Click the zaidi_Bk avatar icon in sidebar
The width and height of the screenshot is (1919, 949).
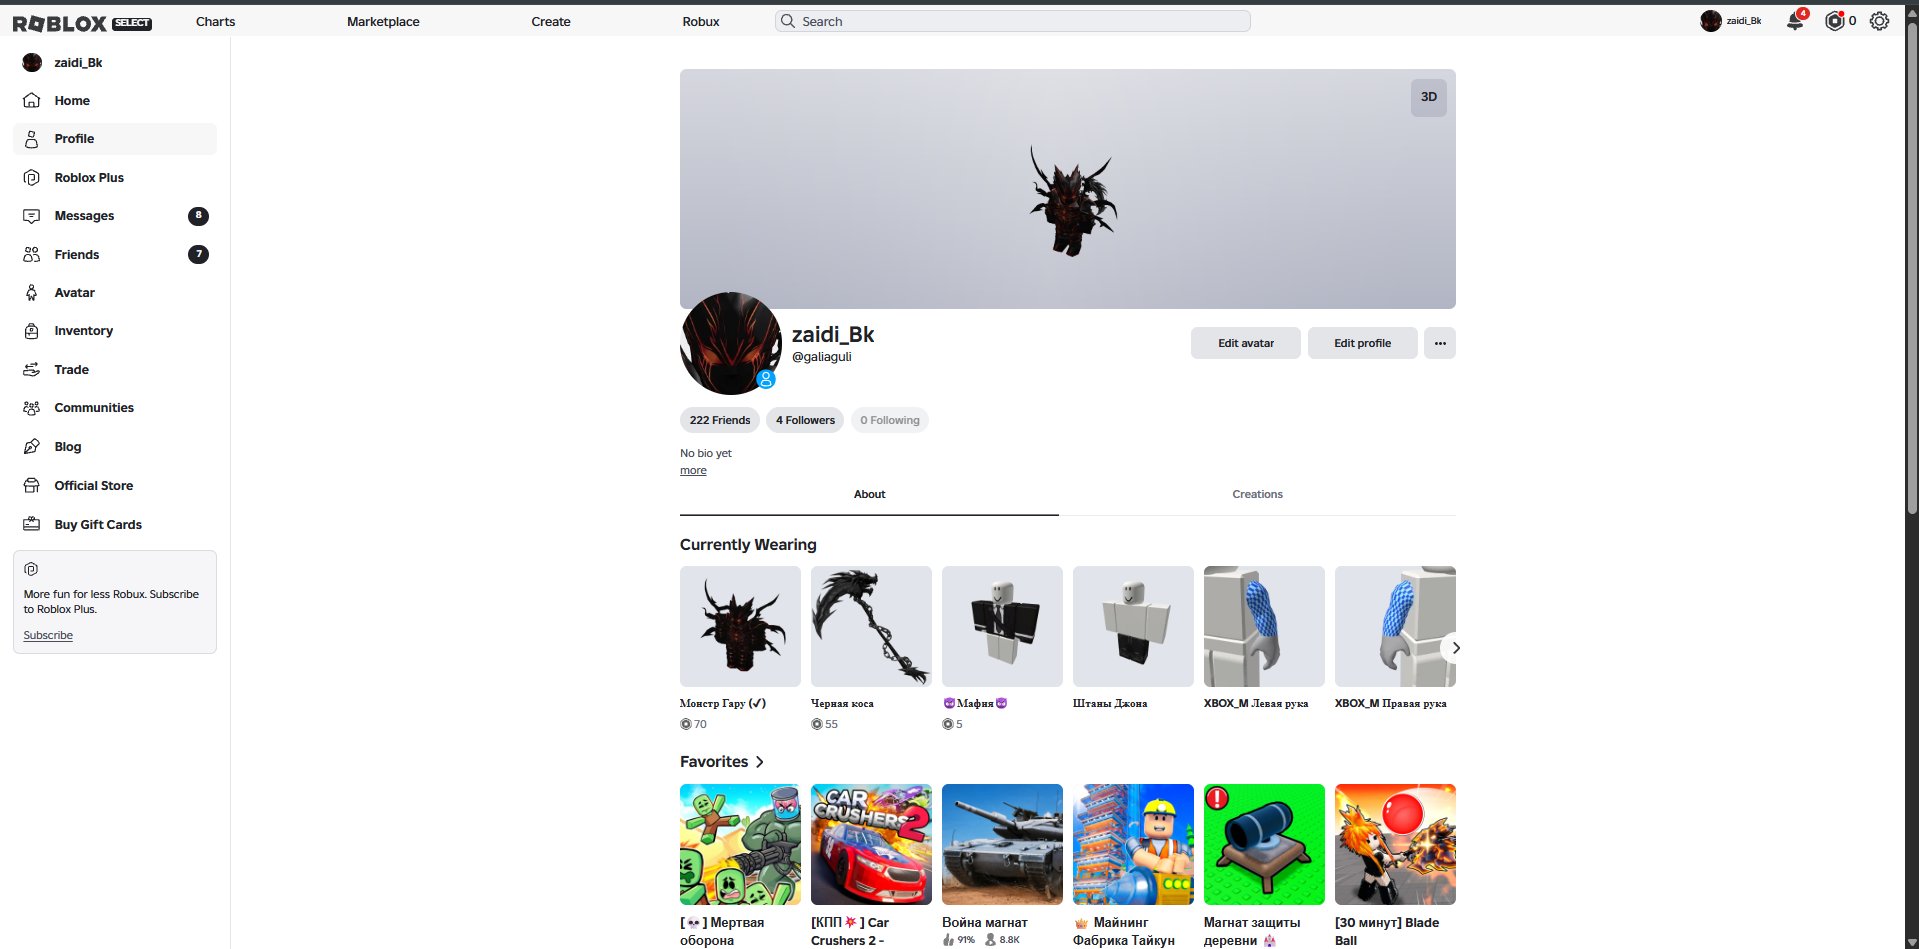32,63
